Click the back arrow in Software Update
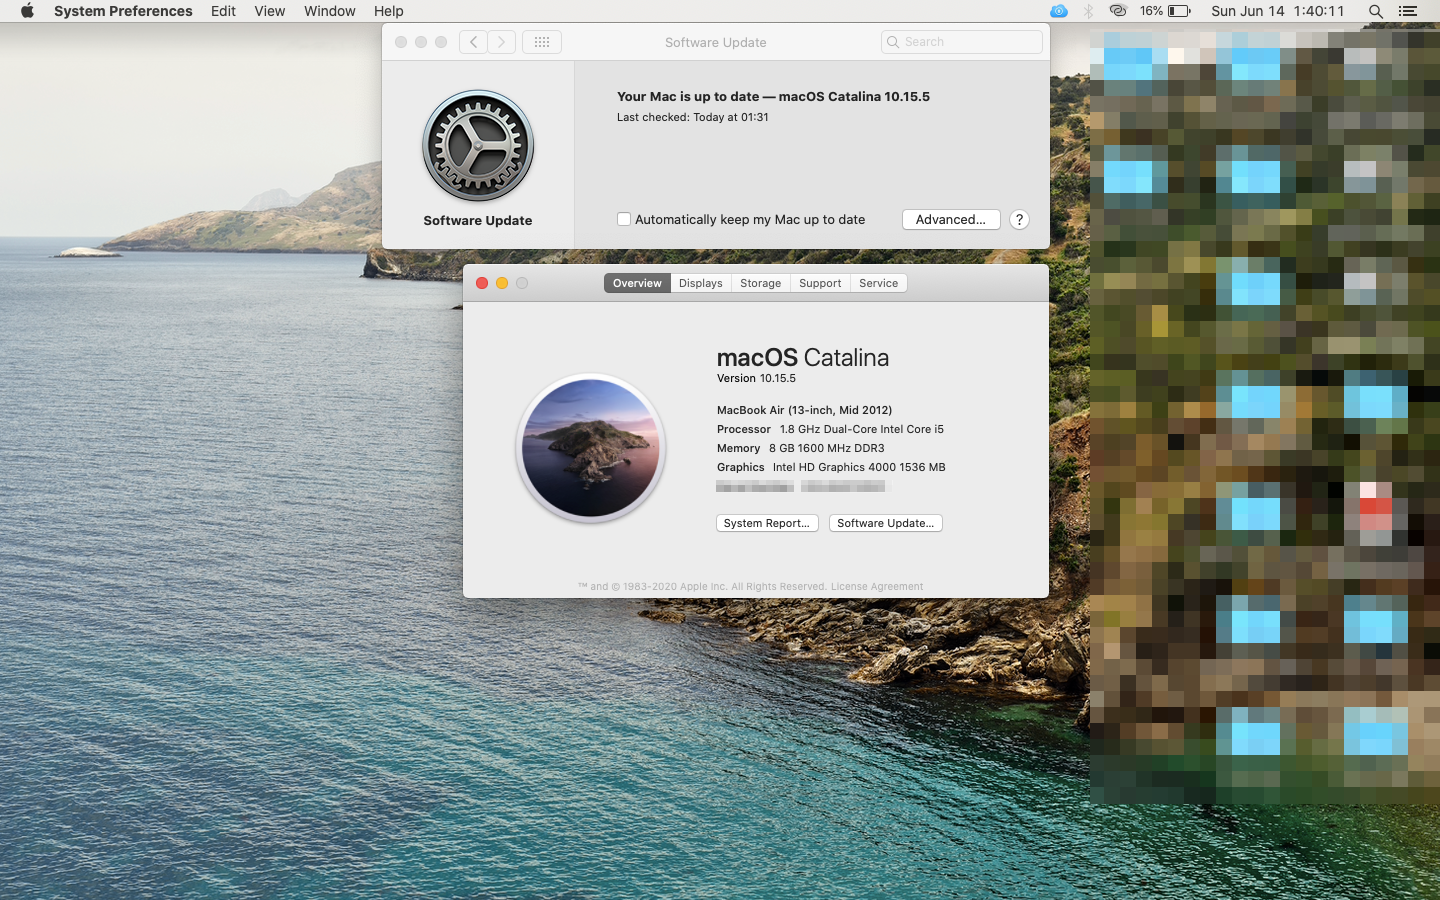This screenshot has height=900, width=1440. pyautogui.click(x=473, y=42)
